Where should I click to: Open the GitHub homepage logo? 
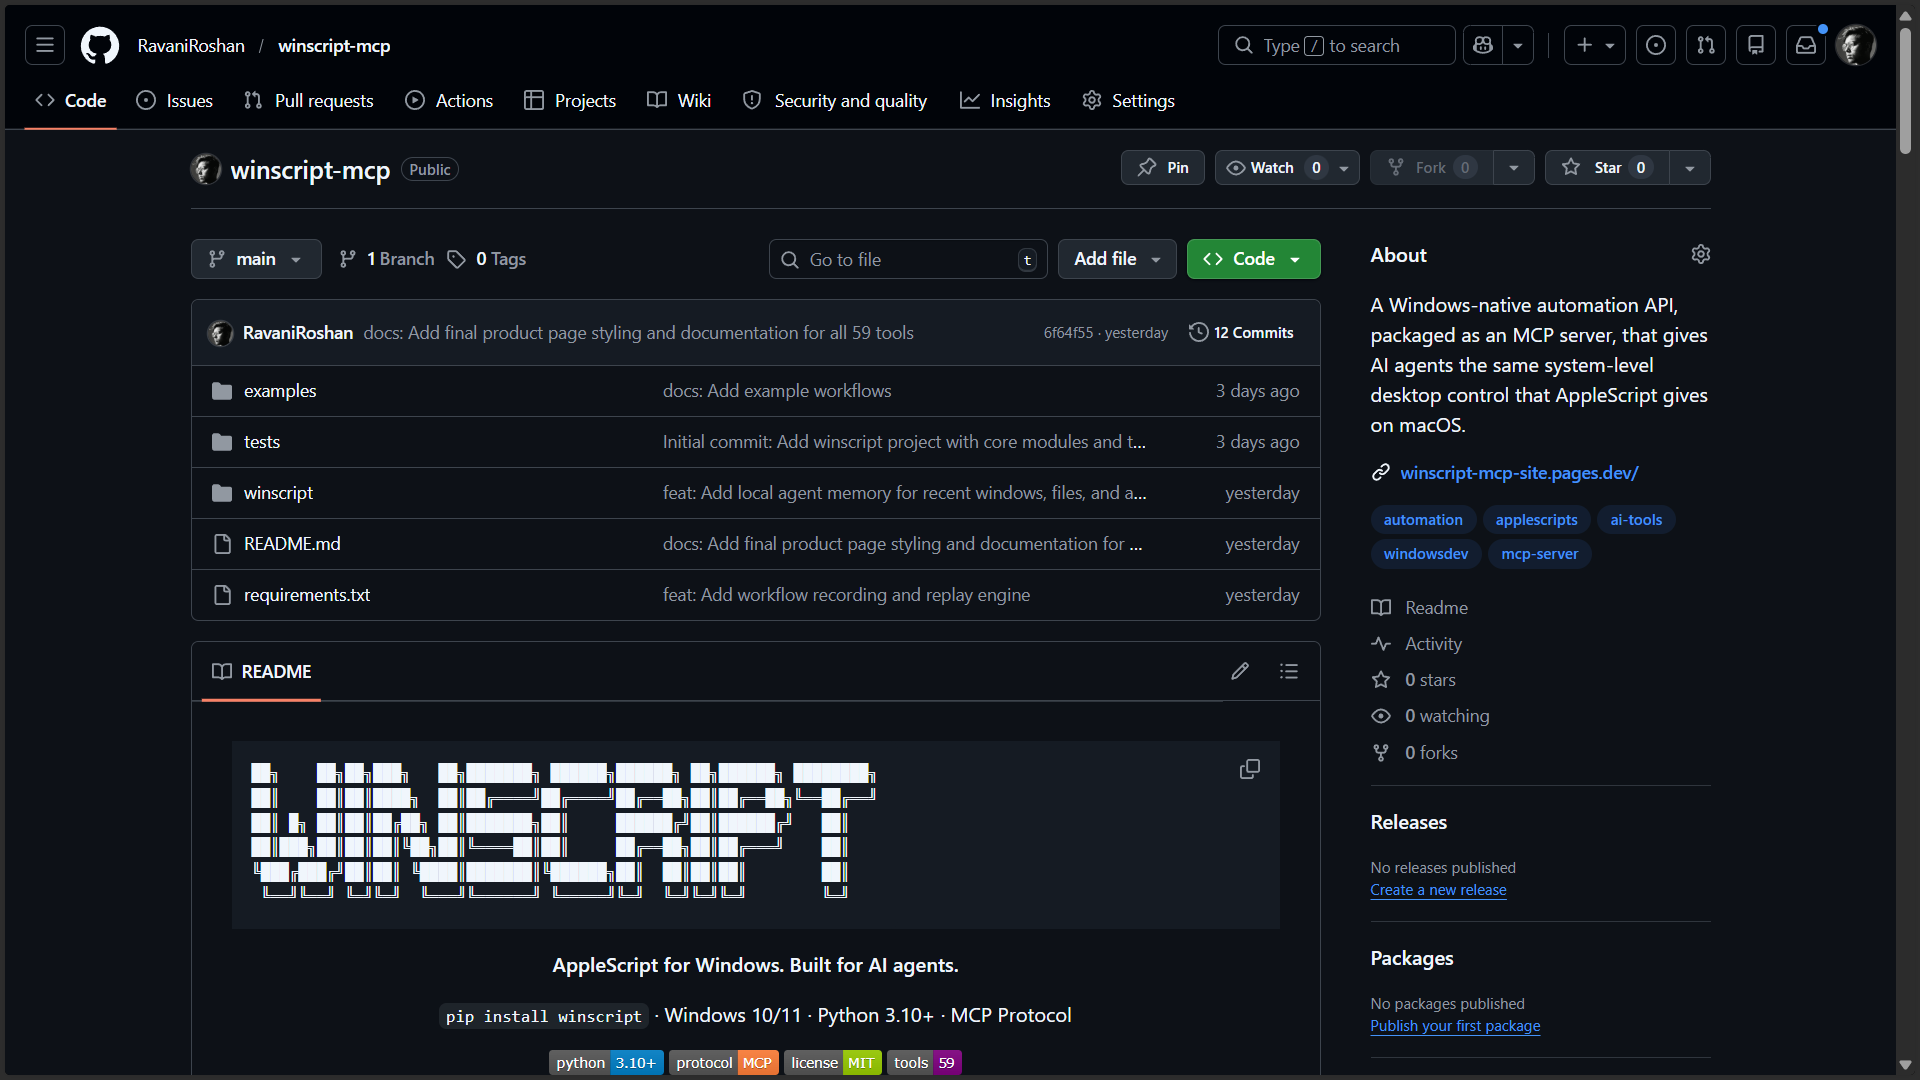tap(99, 46)
